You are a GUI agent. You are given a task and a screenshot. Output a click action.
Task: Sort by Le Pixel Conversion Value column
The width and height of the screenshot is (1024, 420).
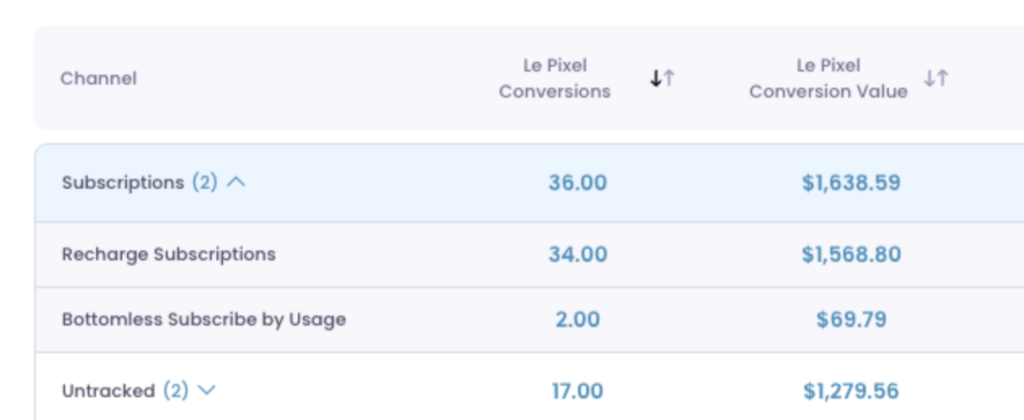click(936, 79)
